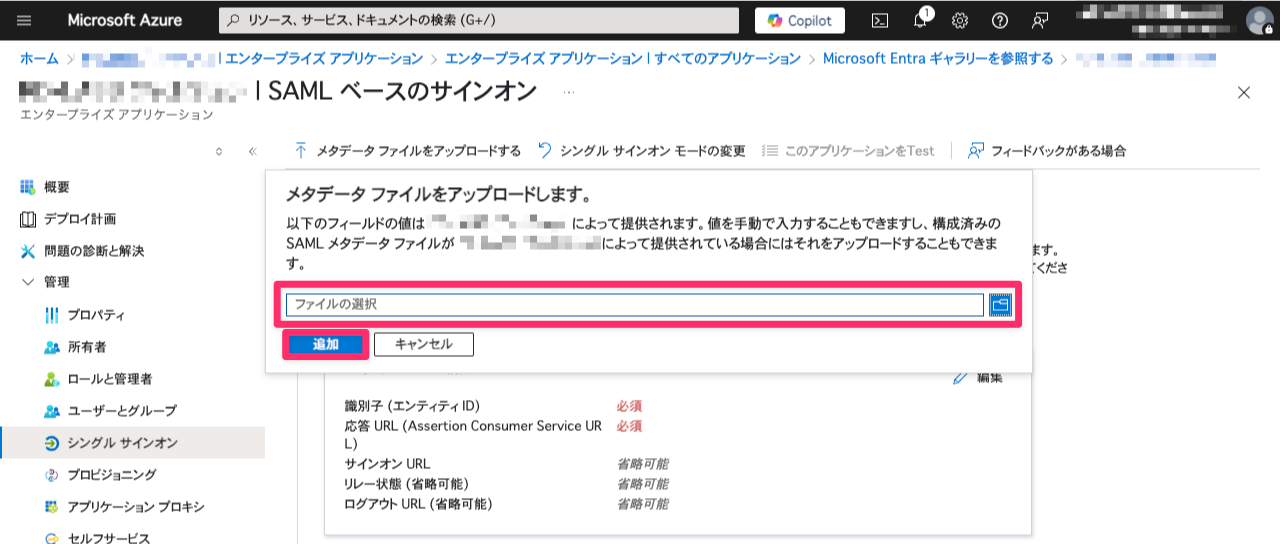Open the ellipsis menu beside the page title
The width and height of the screenshot is (1280, 544).
click(x=569, y=92)
